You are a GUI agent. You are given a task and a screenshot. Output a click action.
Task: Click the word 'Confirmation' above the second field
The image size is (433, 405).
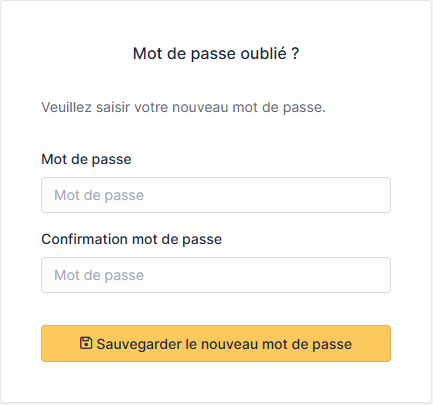[85, 239]
